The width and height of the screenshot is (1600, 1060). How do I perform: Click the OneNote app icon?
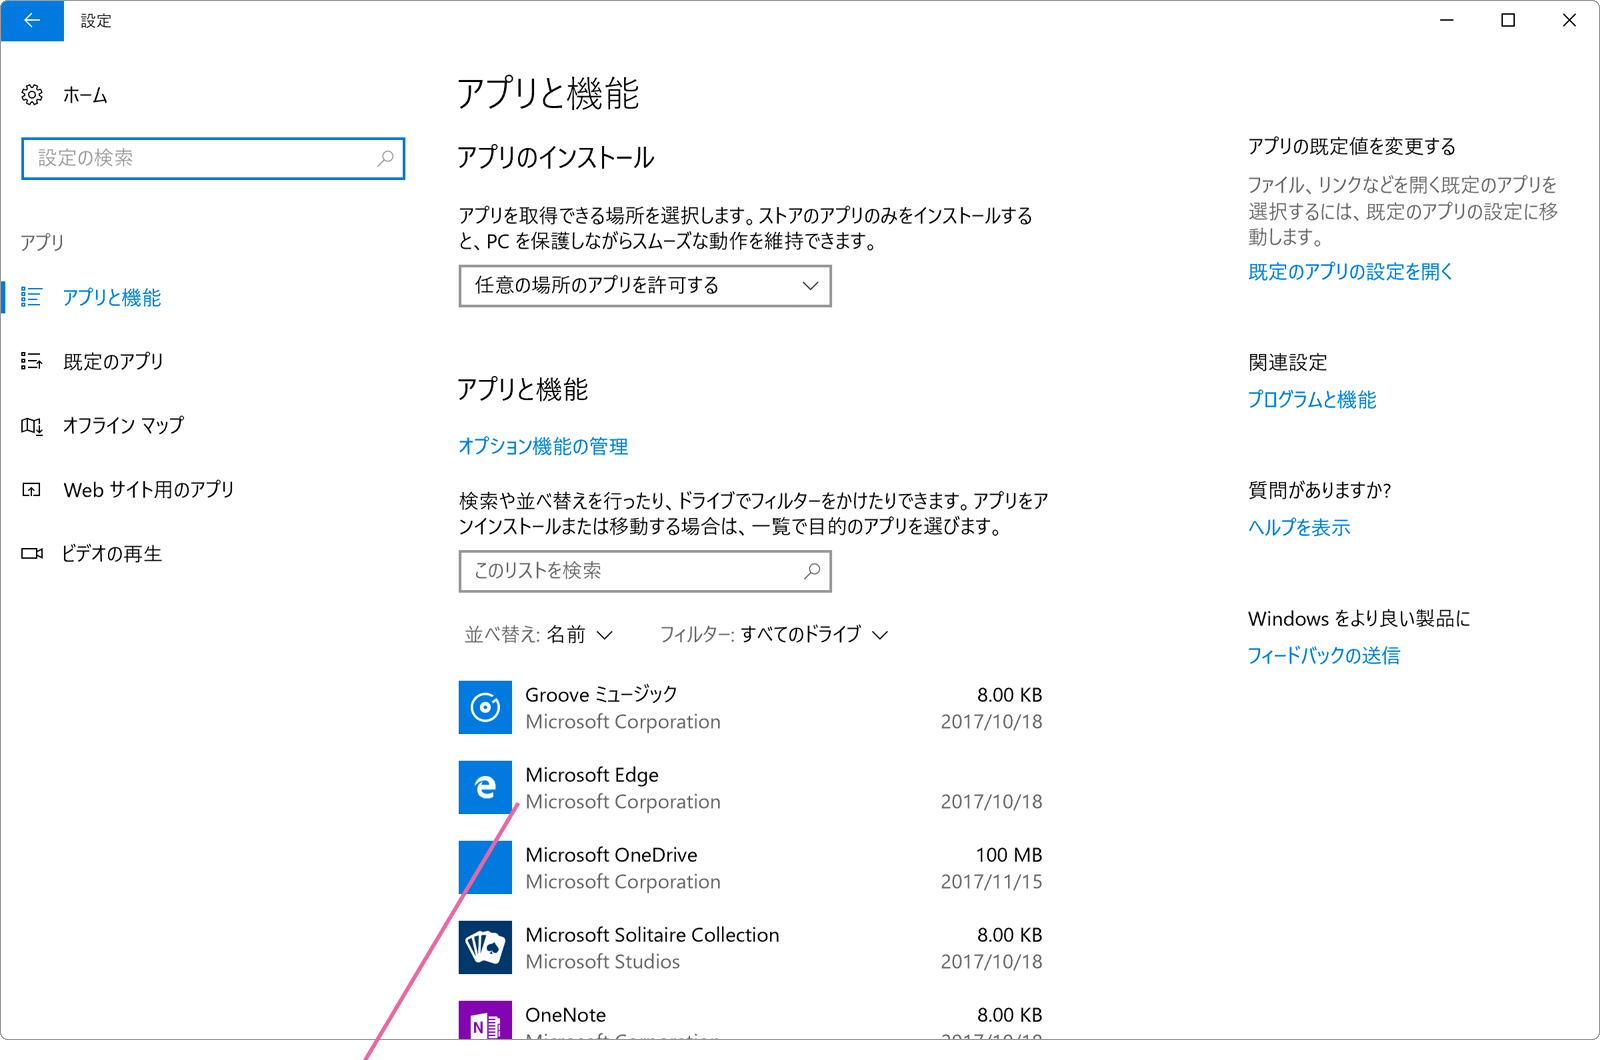pyautogui.click(x=485, y=1020)
